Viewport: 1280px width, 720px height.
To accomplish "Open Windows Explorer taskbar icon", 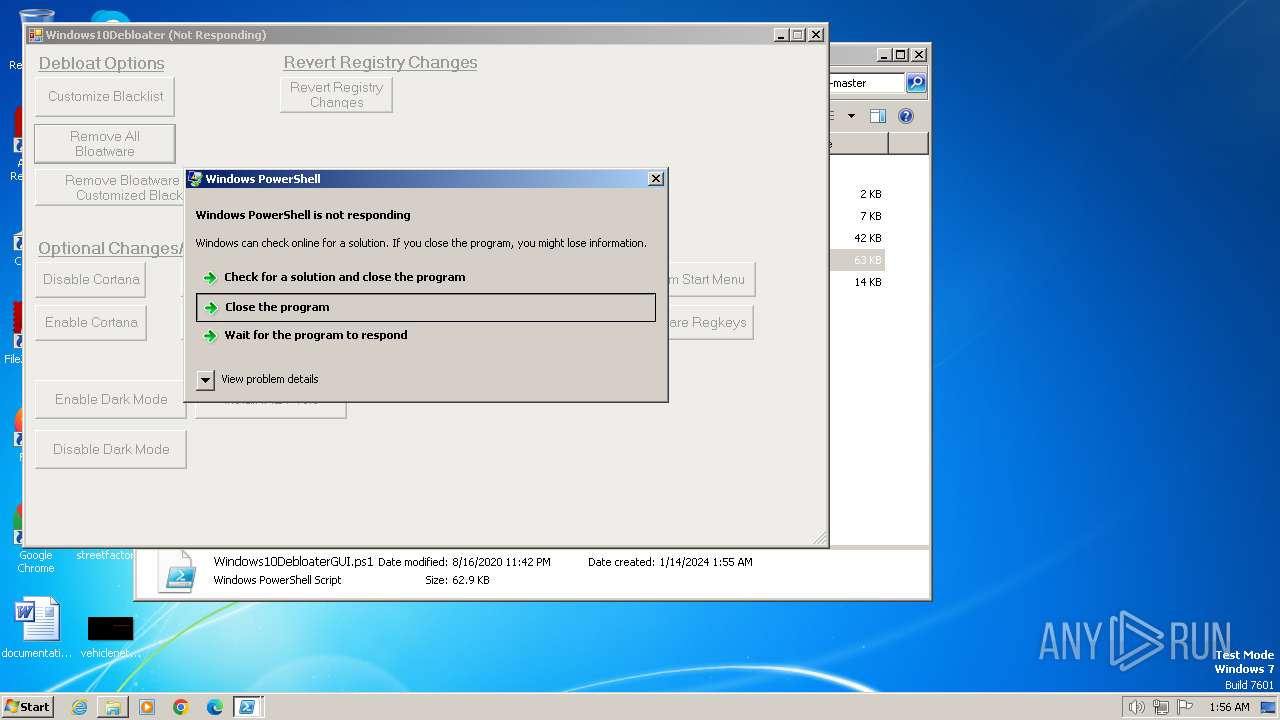I will [x=113, y=707].
